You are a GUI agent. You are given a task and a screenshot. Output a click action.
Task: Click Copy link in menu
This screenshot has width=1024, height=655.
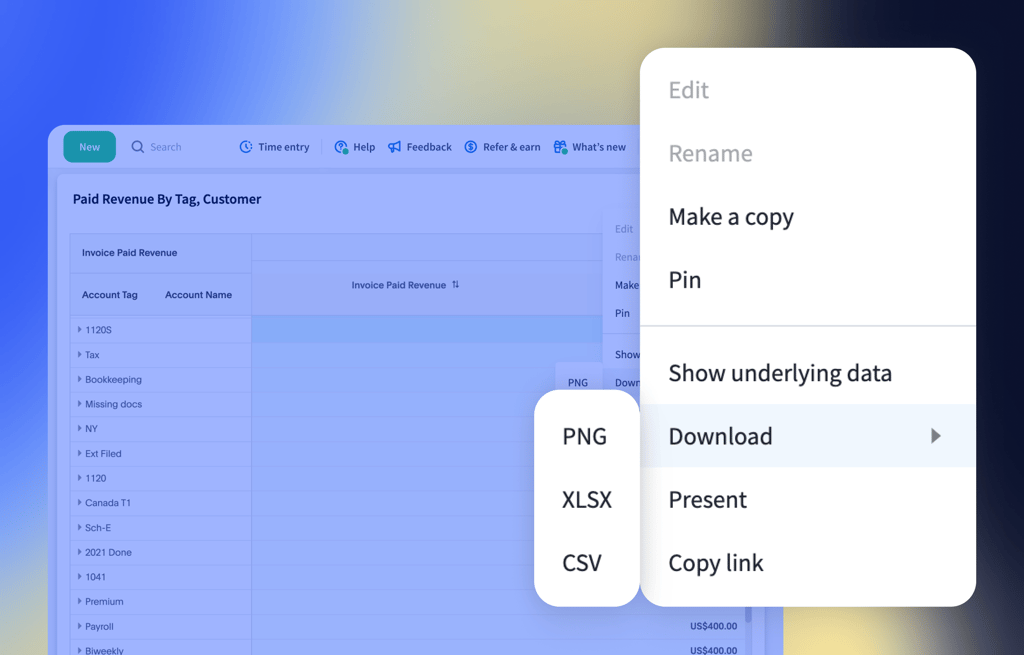[x=716, y=563]
